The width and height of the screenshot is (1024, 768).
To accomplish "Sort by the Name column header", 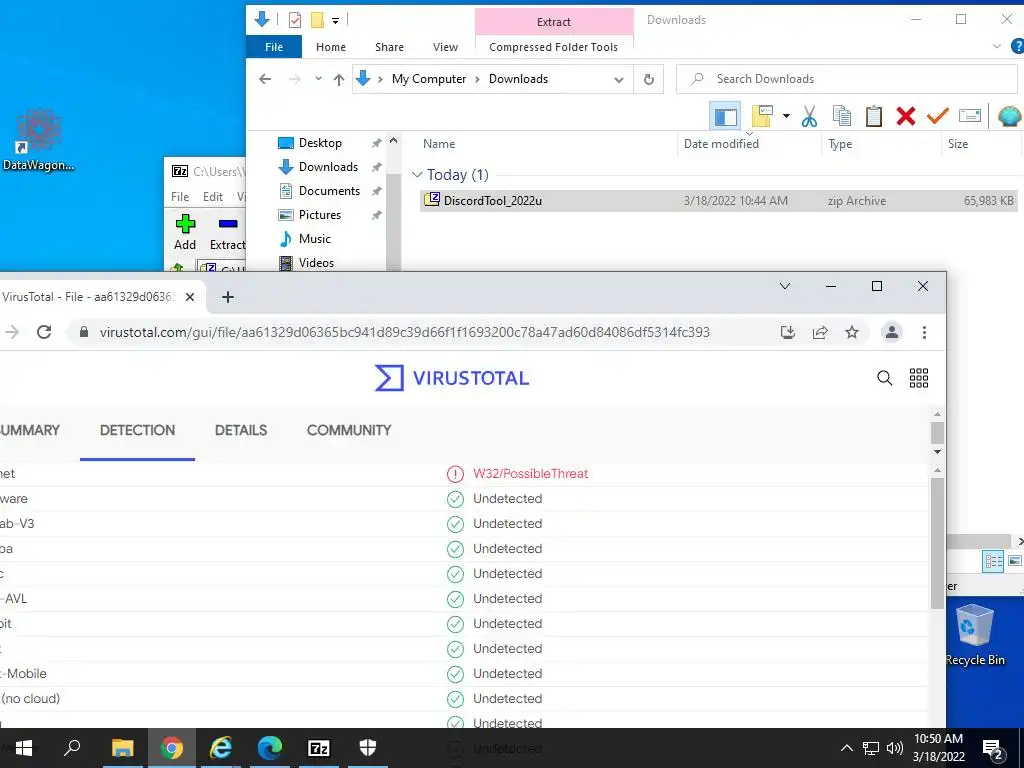I will 439,144.
